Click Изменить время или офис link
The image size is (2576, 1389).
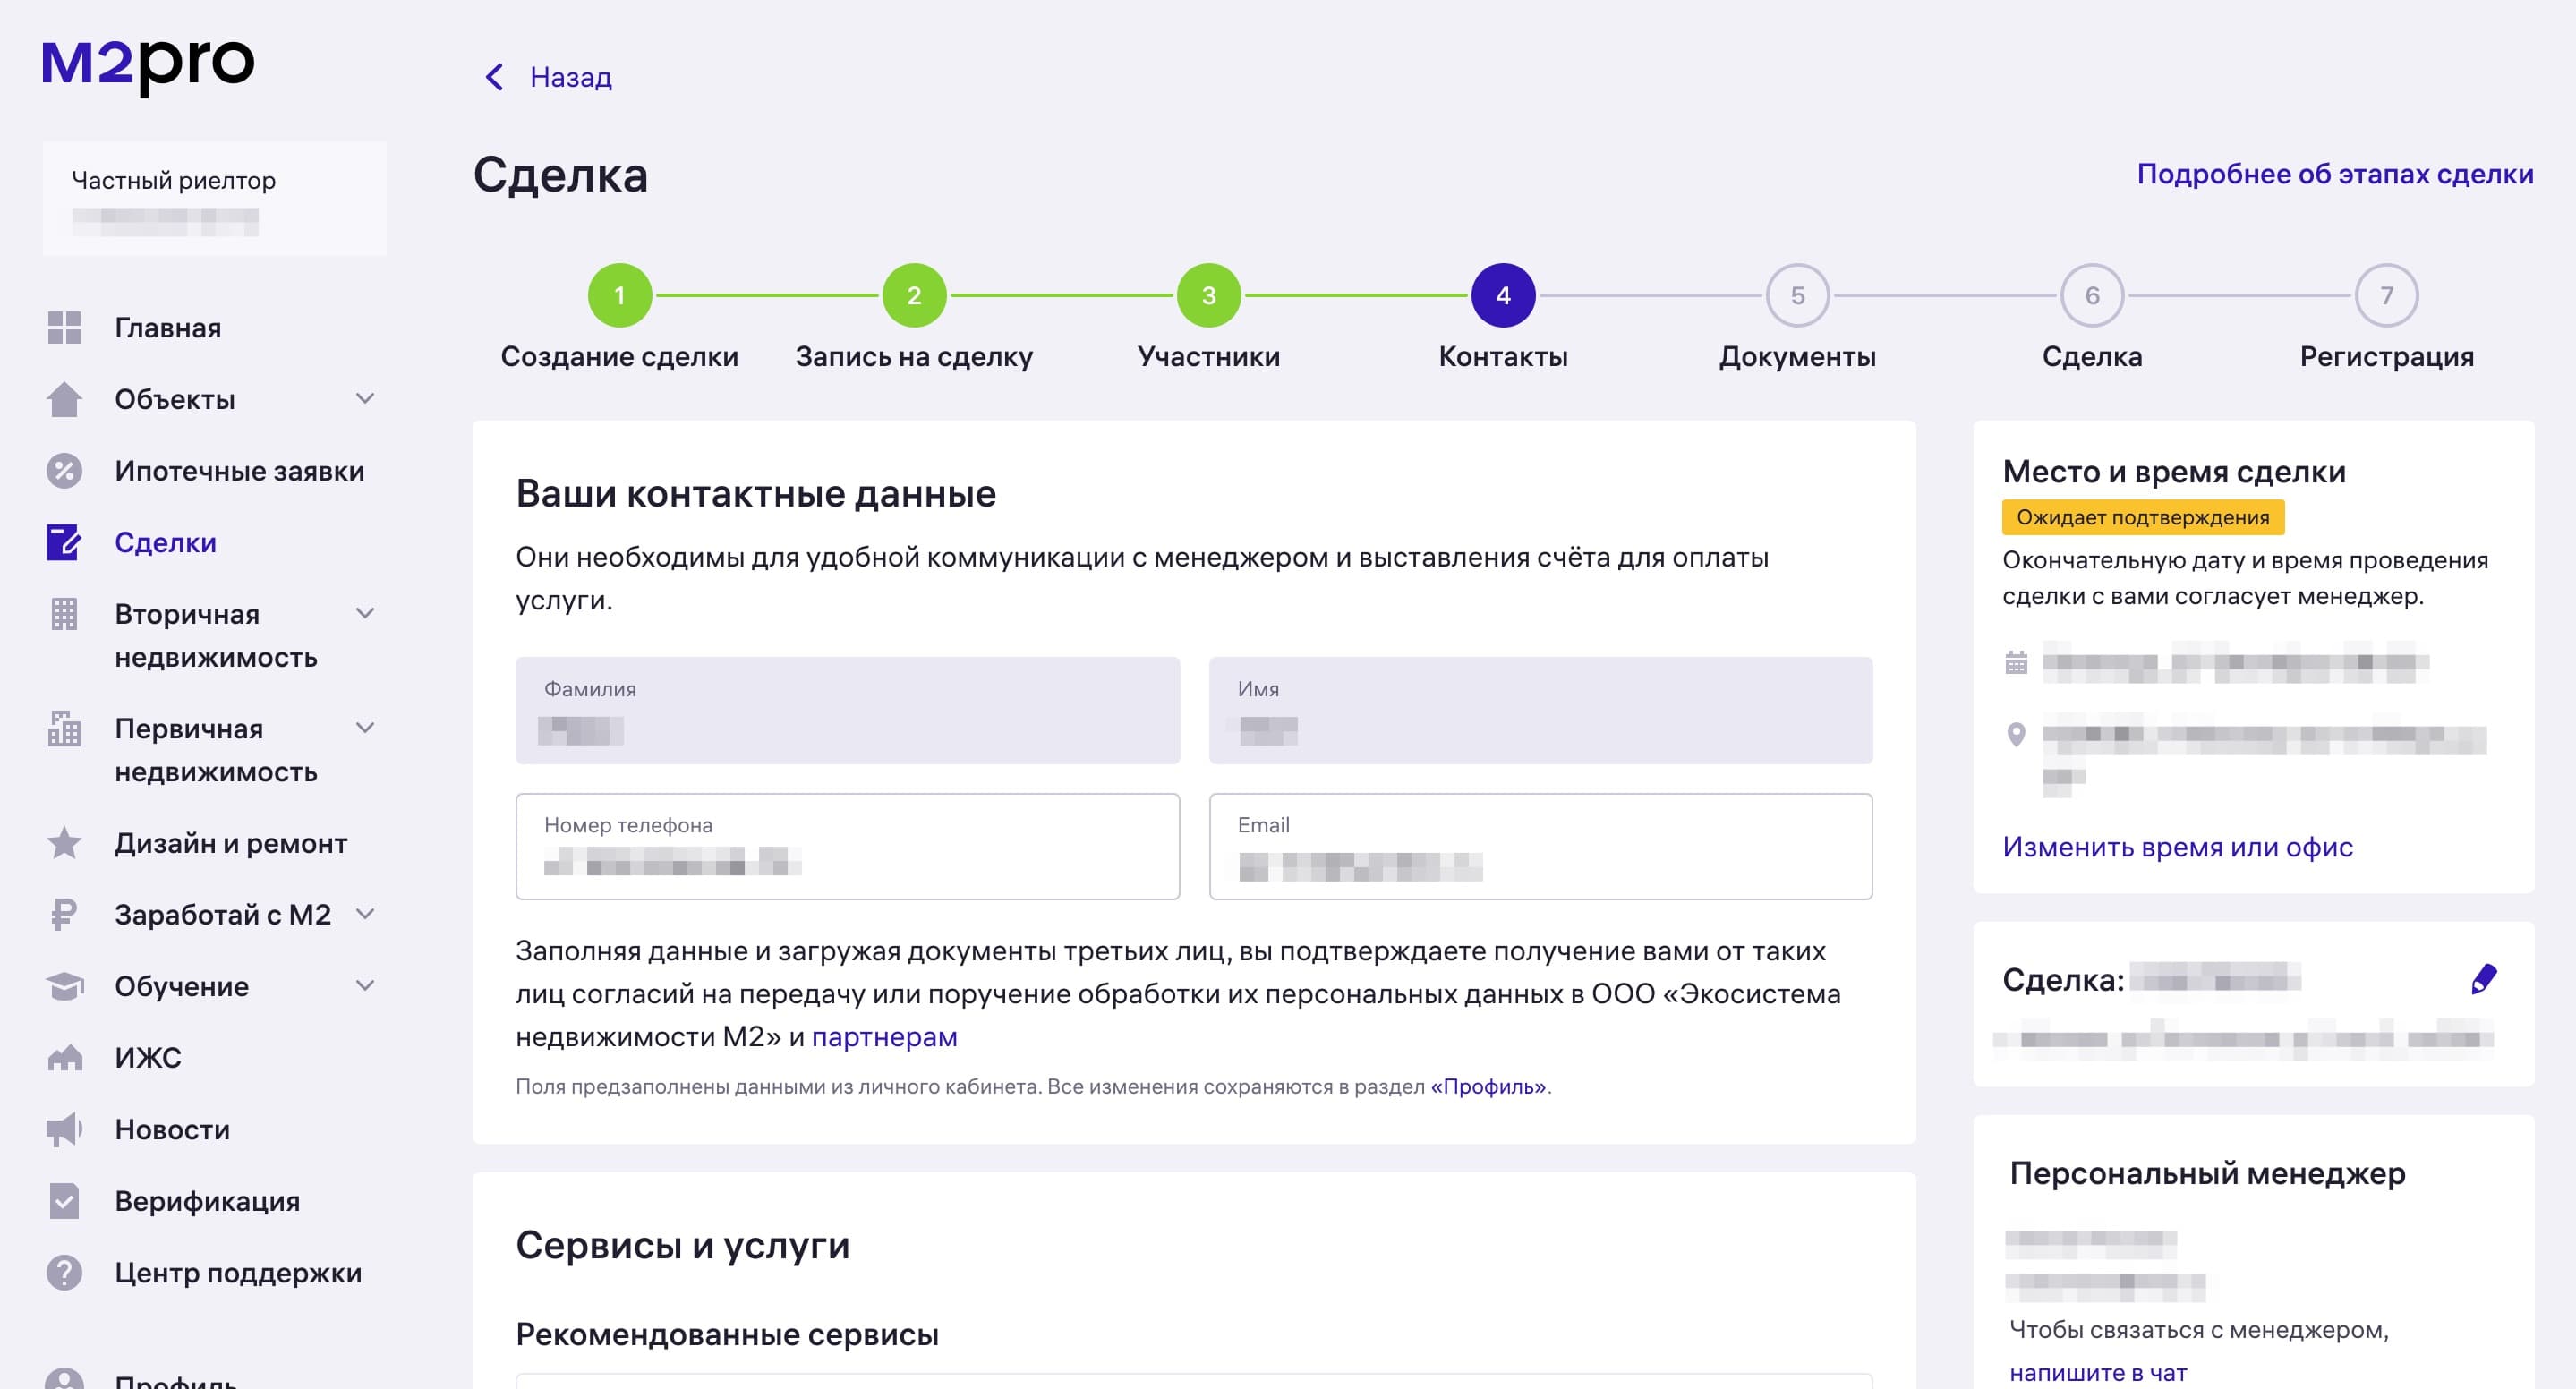[x=2178, y=847]
